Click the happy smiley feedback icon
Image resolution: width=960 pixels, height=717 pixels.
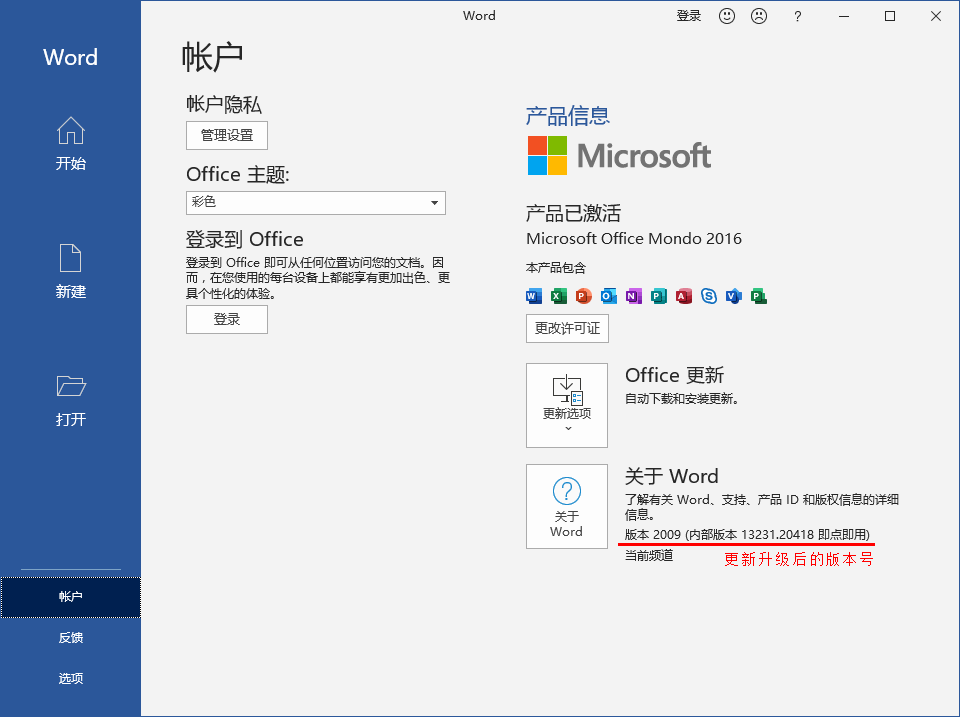coord(727,16)
